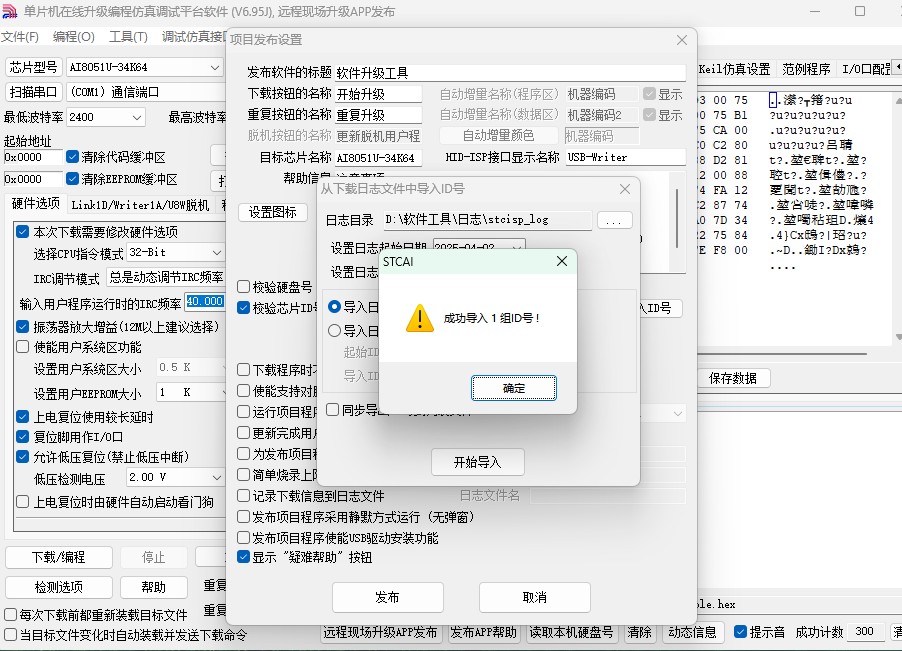This screenshot has width=902, height=651.
Task: Click the 扫描串口 button
Action: coord(33,92)
